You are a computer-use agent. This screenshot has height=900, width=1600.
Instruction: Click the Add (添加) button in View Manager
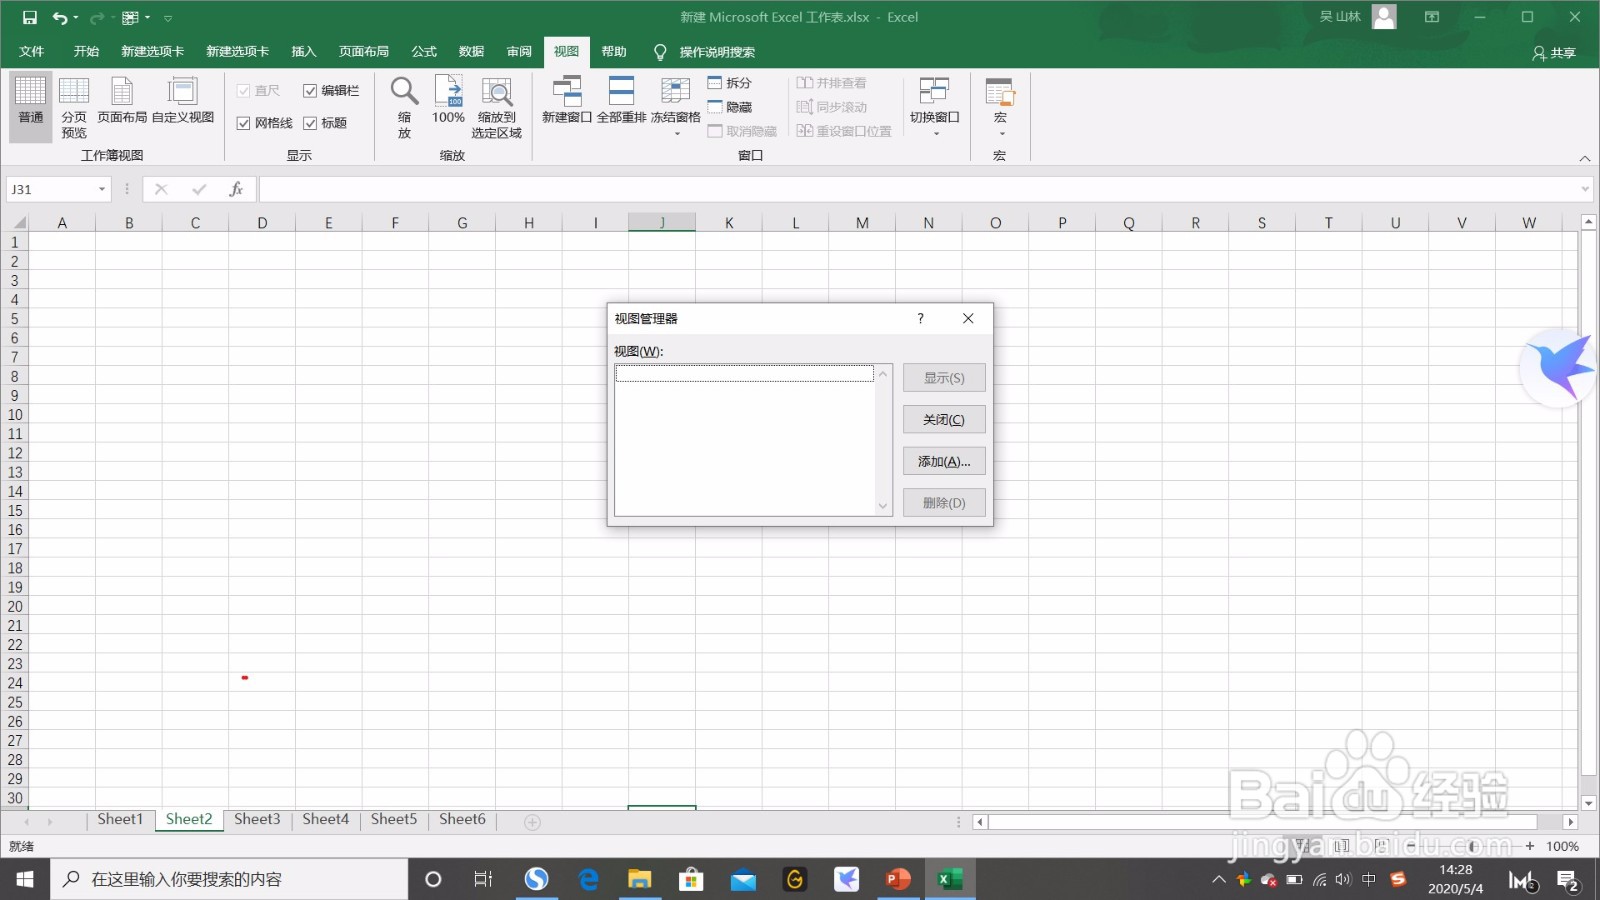tap(944, 461)
